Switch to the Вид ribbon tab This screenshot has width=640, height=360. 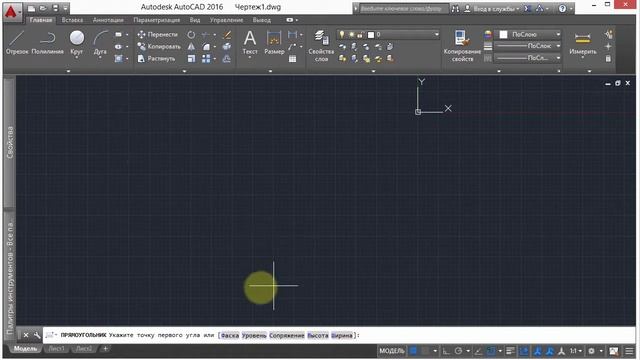coord(195,20)
